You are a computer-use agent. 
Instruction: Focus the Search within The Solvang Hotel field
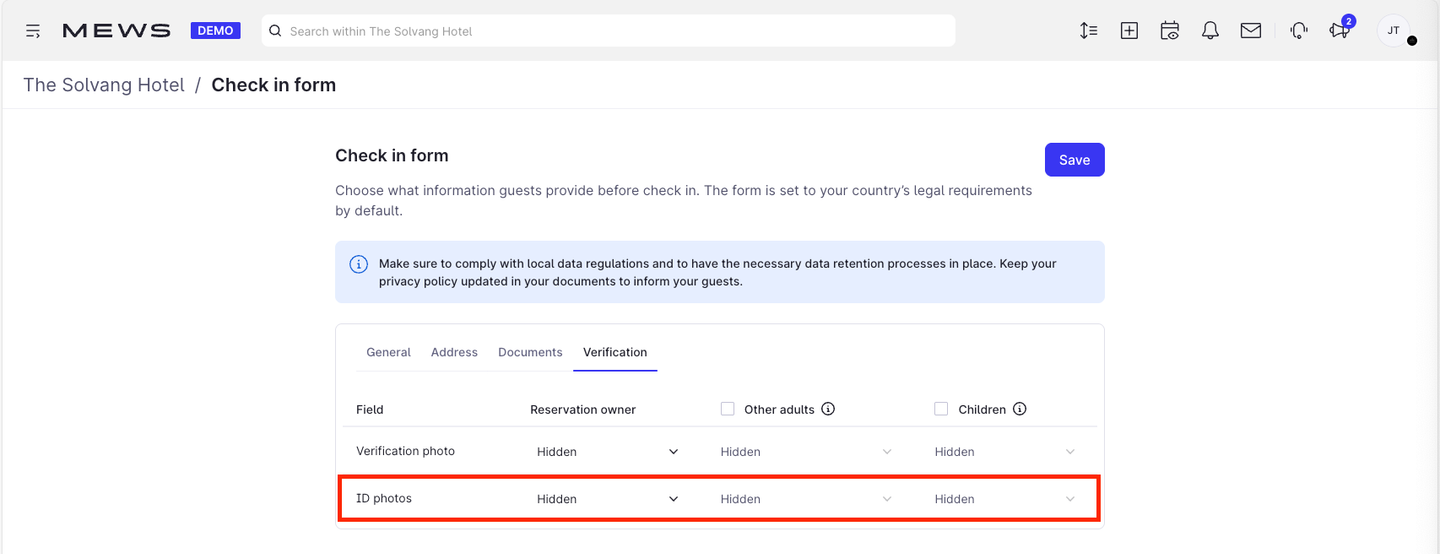pyautogui.click(x=608, y=31)
